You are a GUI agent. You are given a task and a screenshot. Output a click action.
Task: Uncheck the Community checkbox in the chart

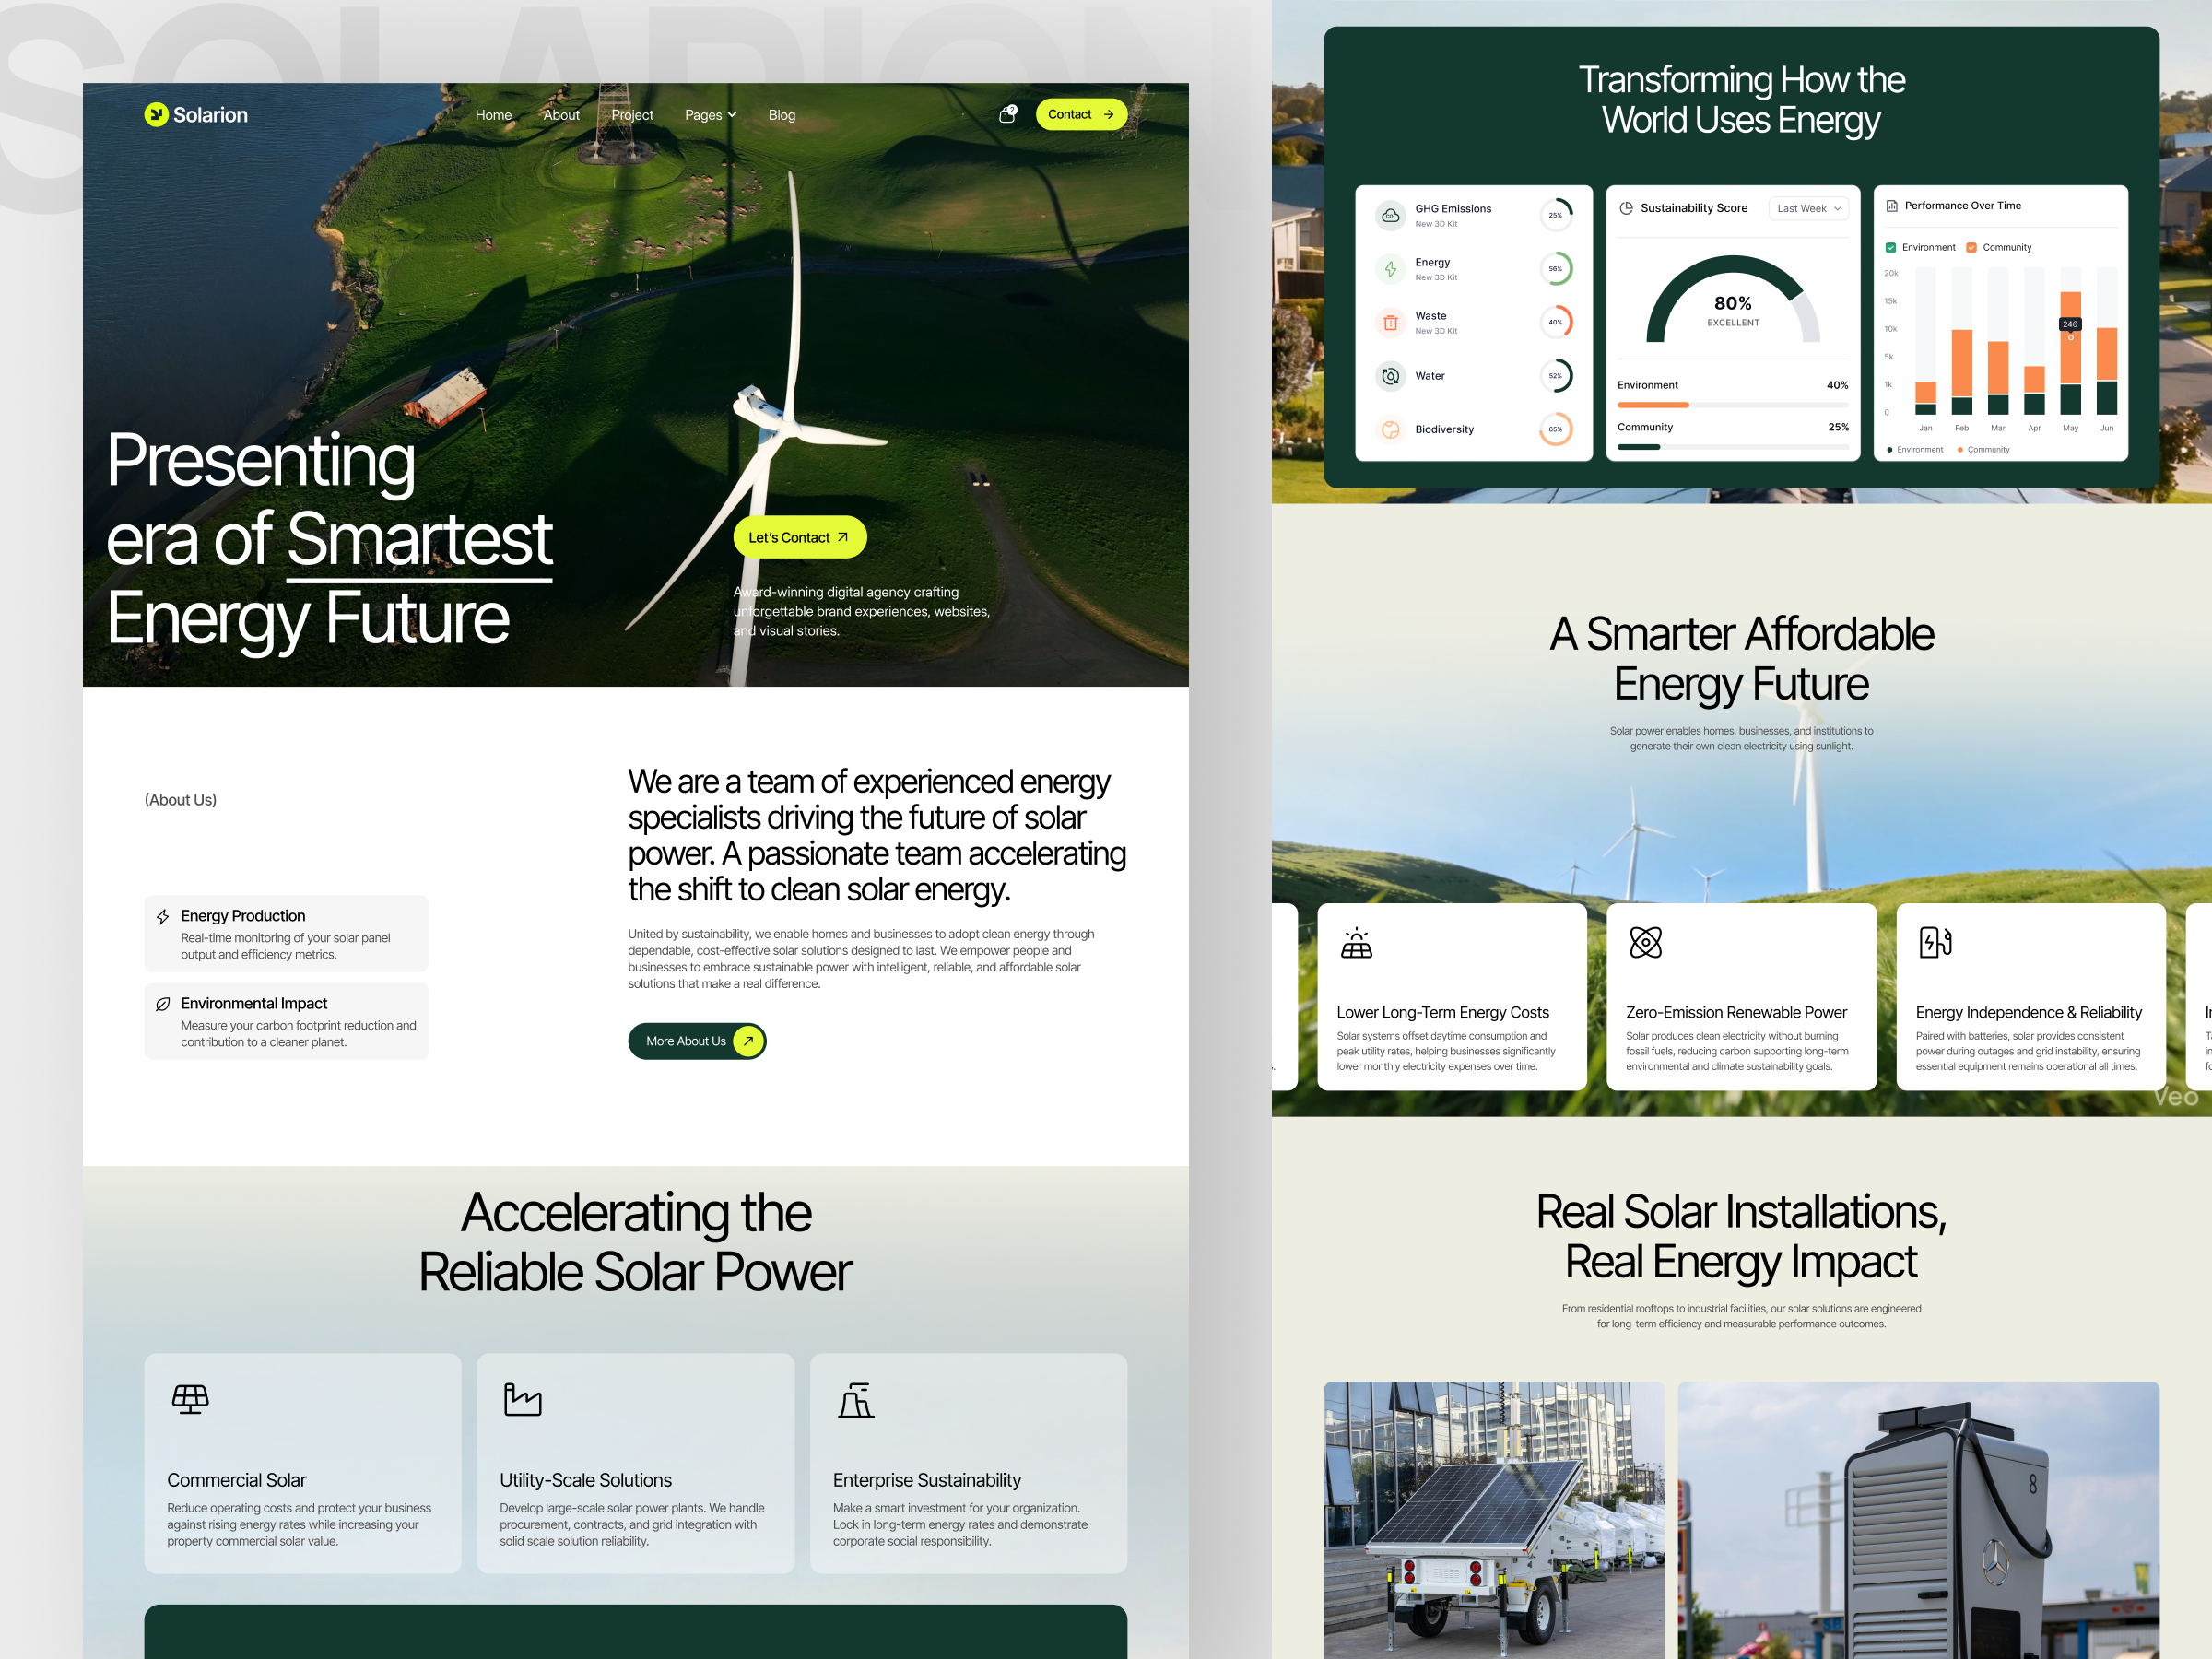tap(1971, 247)
